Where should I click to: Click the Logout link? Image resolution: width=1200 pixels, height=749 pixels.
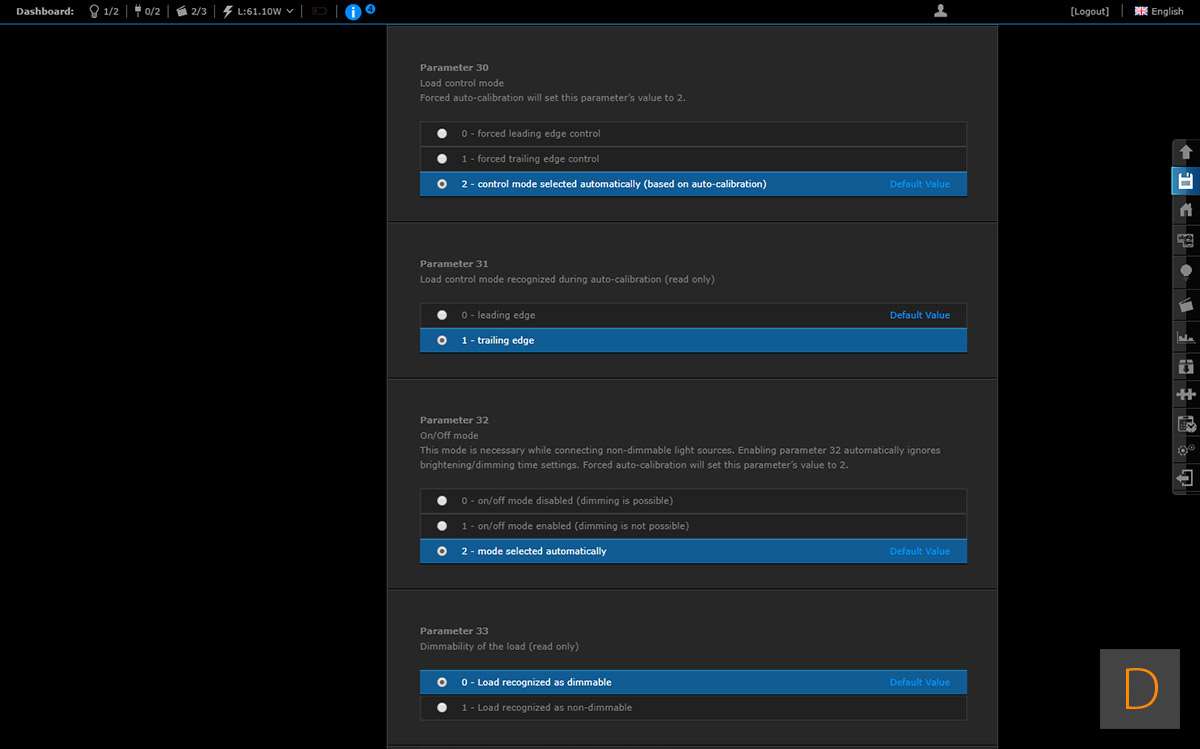coord(1089,12)
